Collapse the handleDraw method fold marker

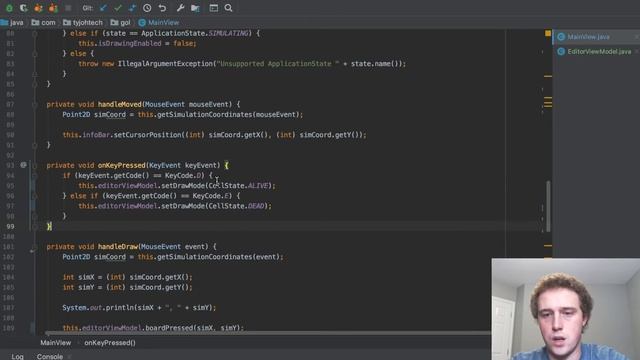click(x=35, y=247)
